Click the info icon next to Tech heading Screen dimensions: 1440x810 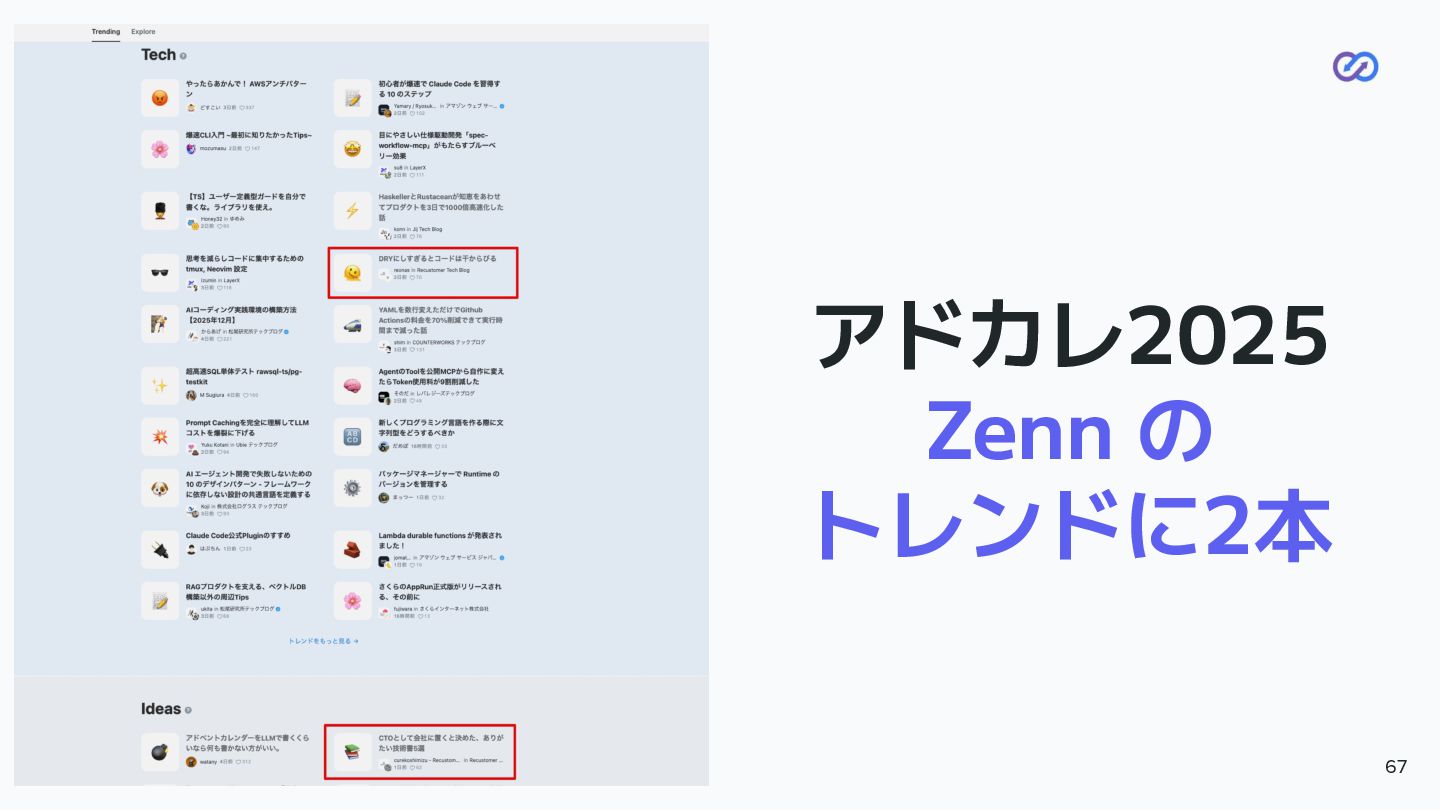tap(183, 56)
